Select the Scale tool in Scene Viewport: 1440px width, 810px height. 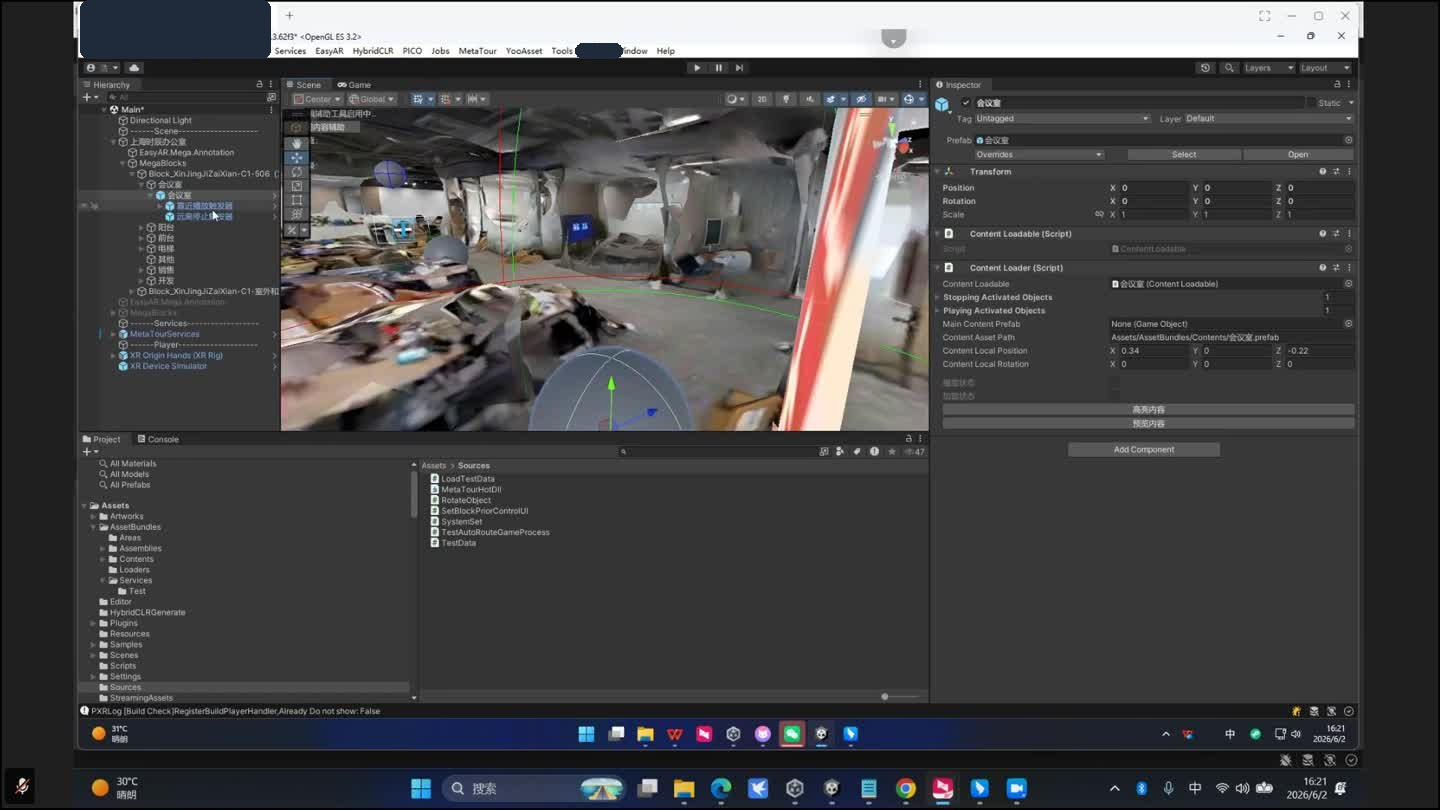pyautogui.click(x=297, y=186)
